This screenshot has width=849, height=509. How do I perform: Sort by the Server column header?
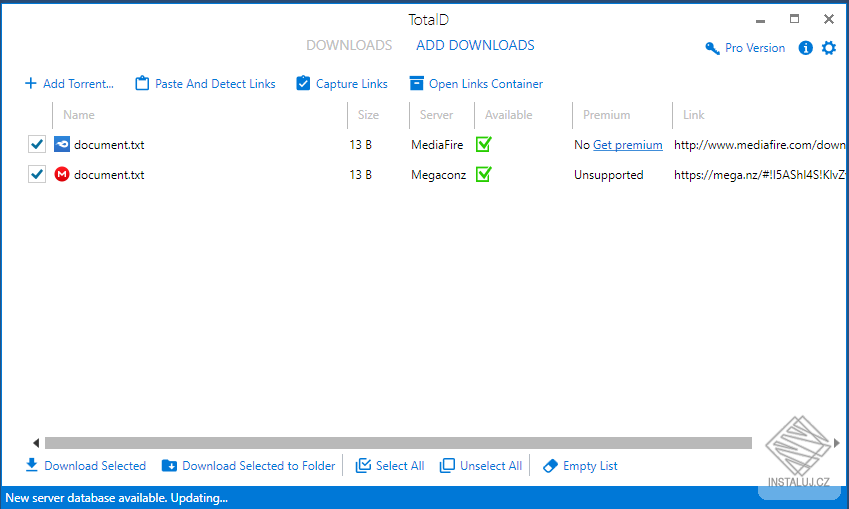click(x=436, y=115)
